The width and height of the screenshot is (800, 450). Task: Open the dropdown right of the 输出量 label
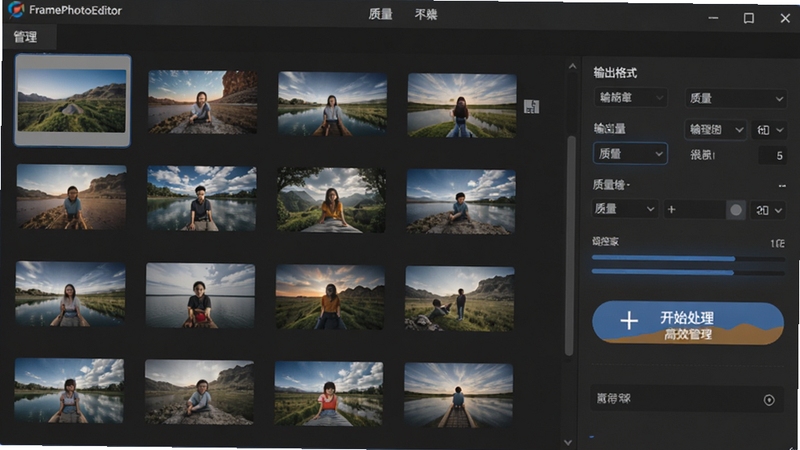(715, 130)
